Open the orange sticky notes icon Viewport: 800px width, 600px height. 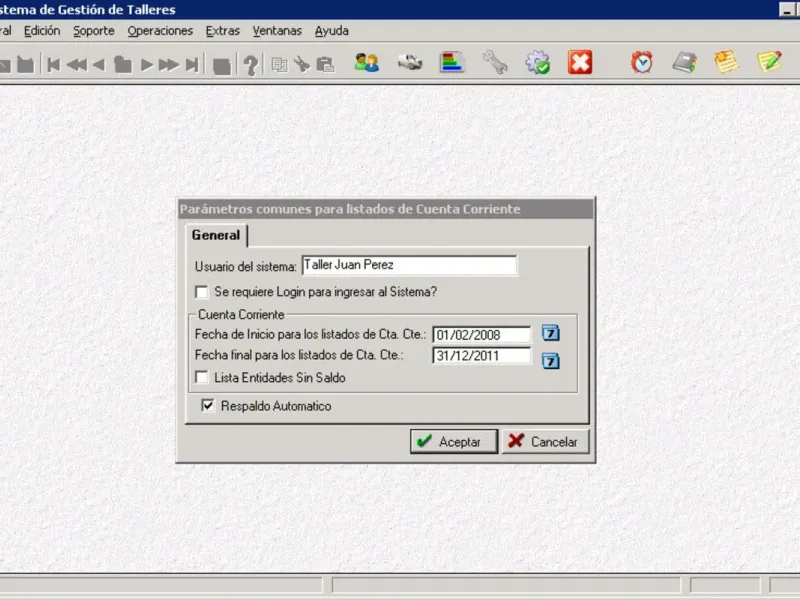[x=727, y=62]
